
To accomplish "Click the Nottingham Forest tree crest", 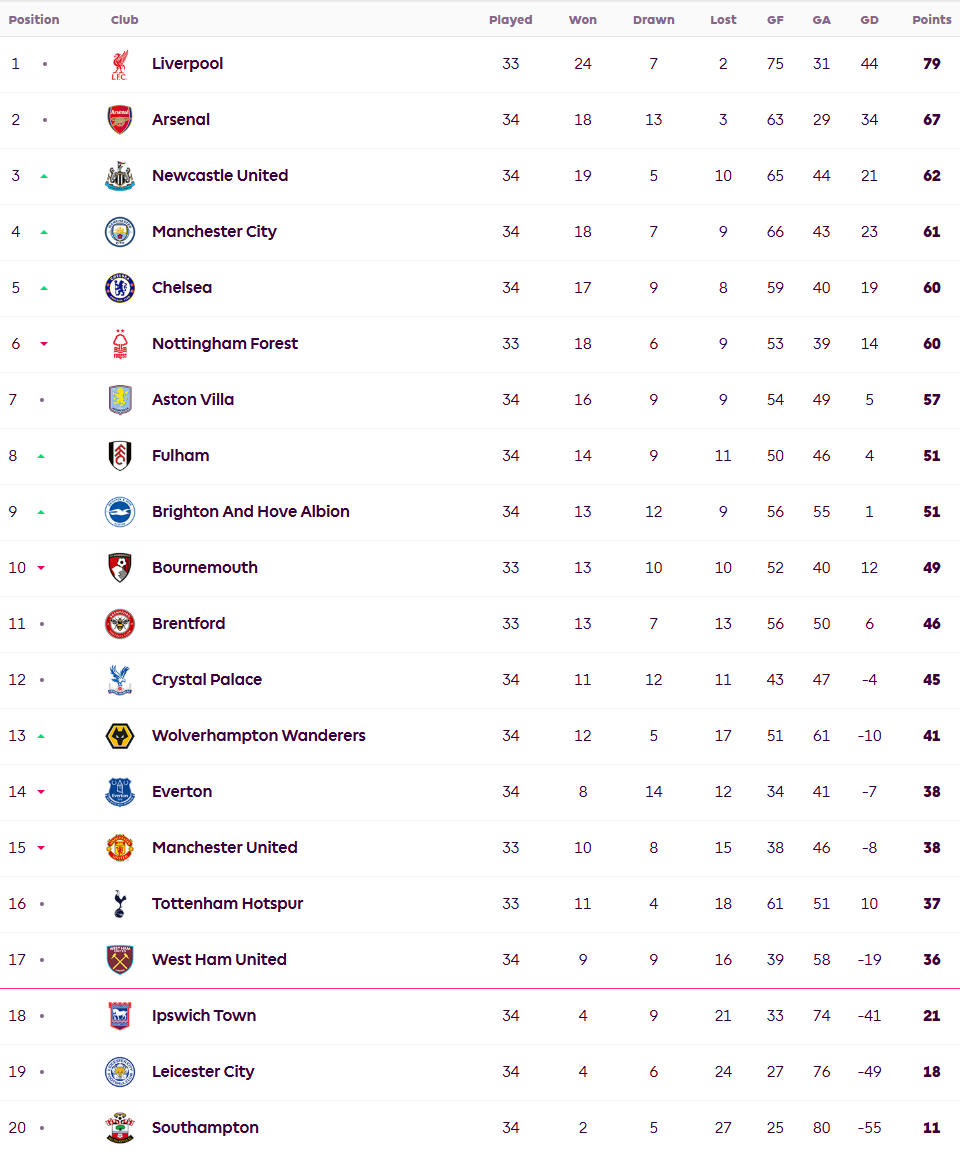I will (x=120, y=344).
